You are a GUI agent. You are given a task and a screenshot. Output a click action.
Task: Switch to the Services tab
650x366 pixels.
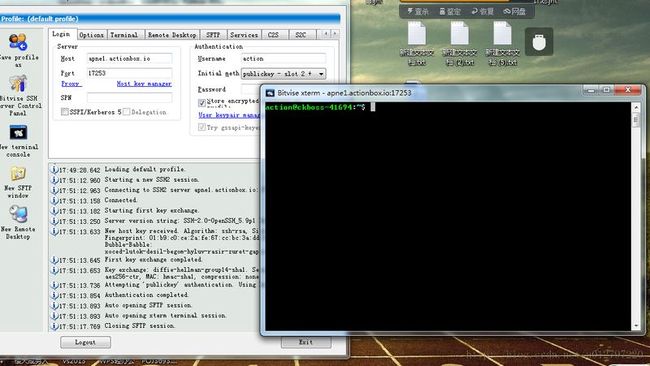pyautogui.click(x=244, y=35)
